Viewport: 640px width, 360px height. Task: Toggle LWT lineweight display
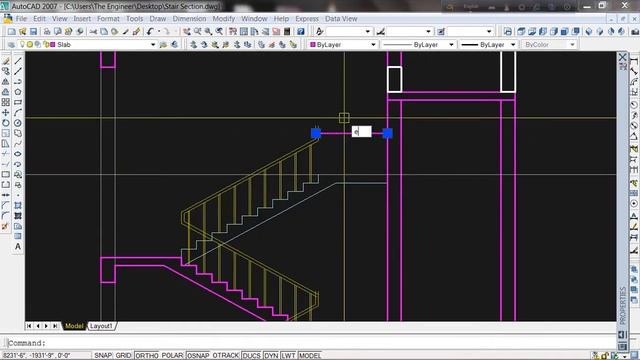(x=288, y=356)
